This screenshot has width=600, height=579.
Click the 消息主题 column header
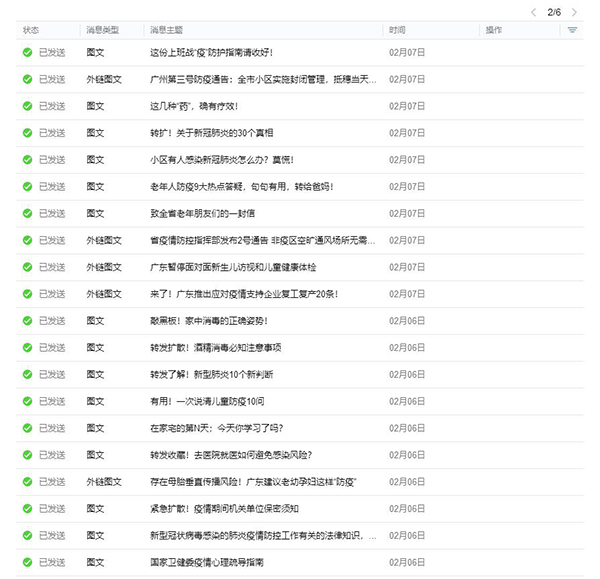coord(166,31)
